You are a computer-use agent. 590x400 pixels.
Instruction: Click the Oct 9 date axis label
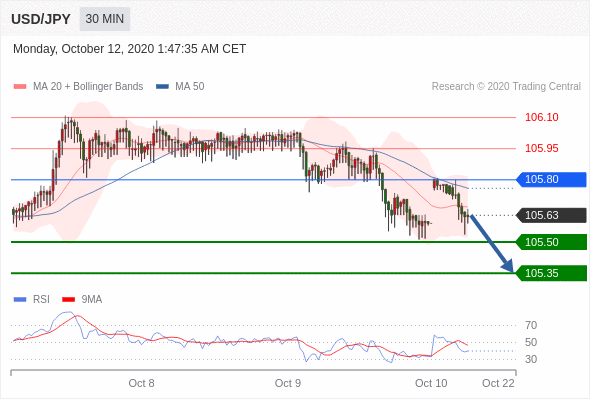[288, 383]
